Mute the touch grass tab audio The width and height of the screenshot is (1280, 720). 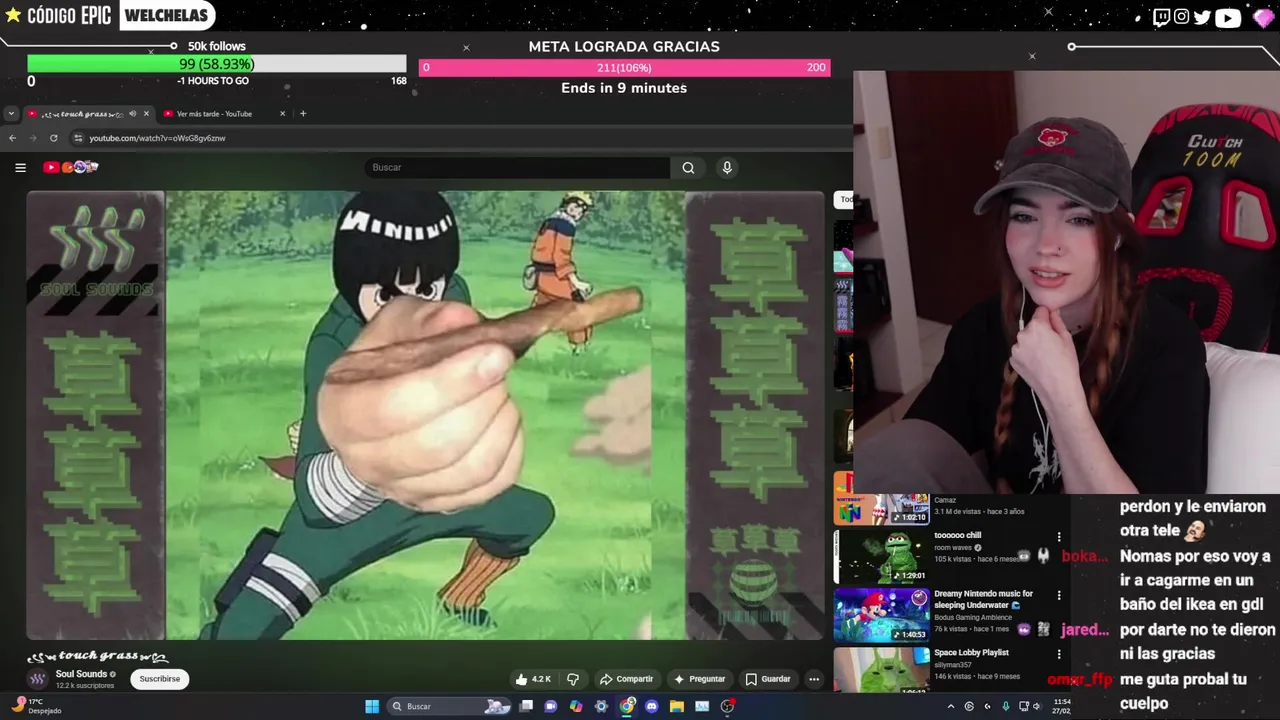pos(132,113)
